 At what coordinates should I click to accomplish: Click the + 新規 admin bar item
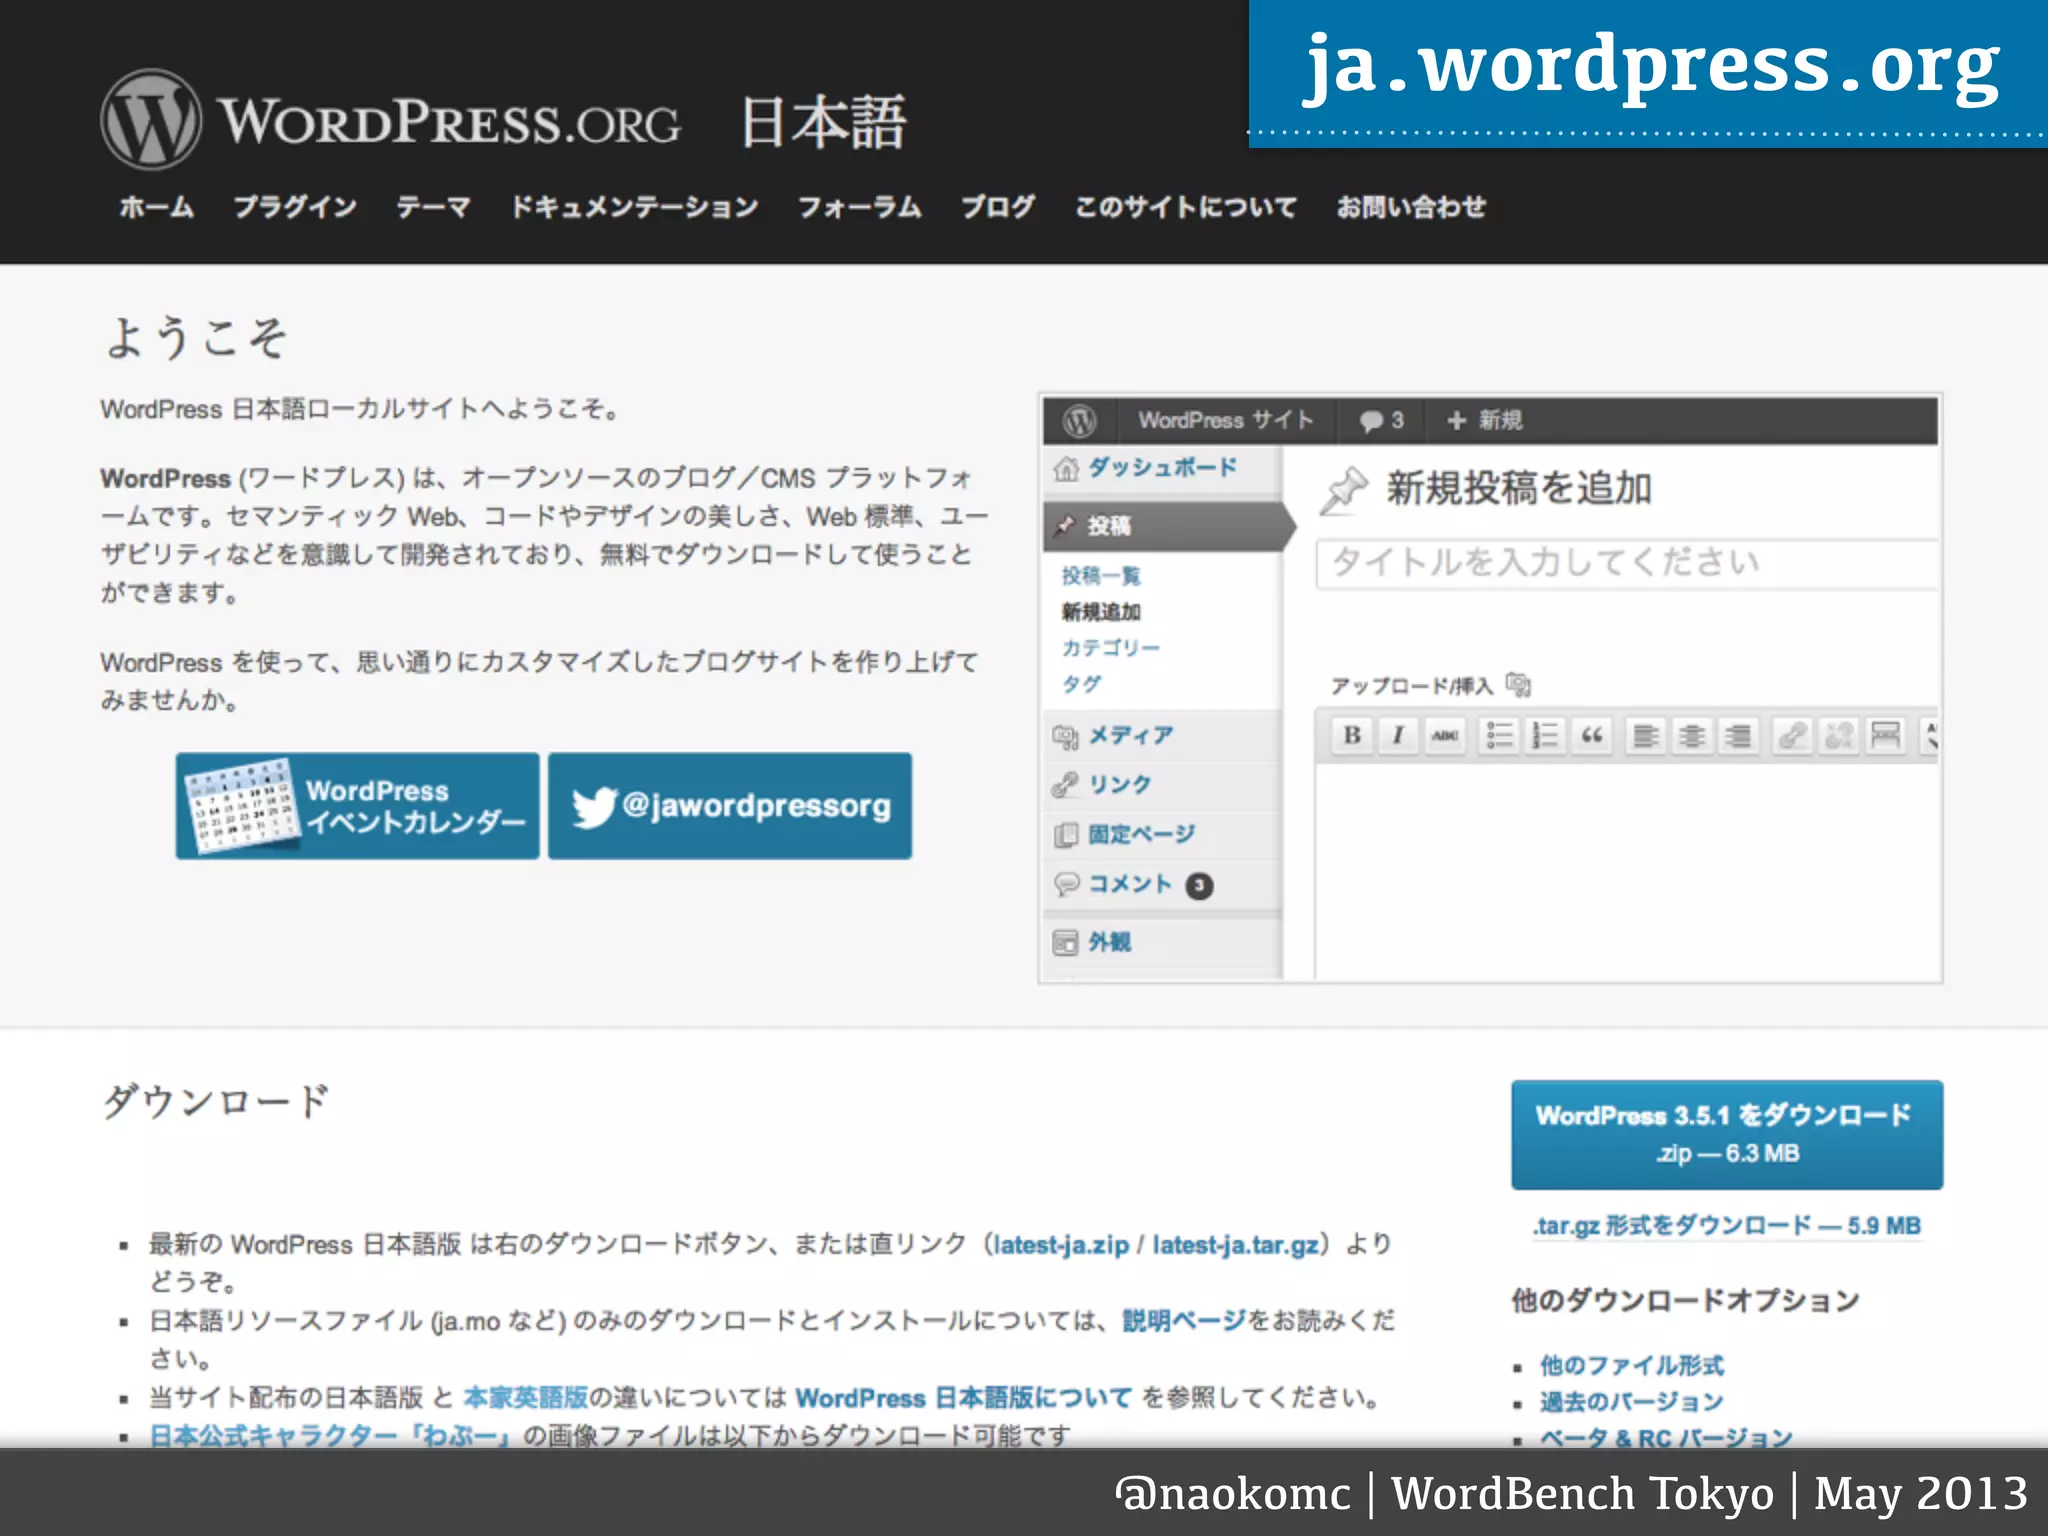click(x=1485, y=421)
